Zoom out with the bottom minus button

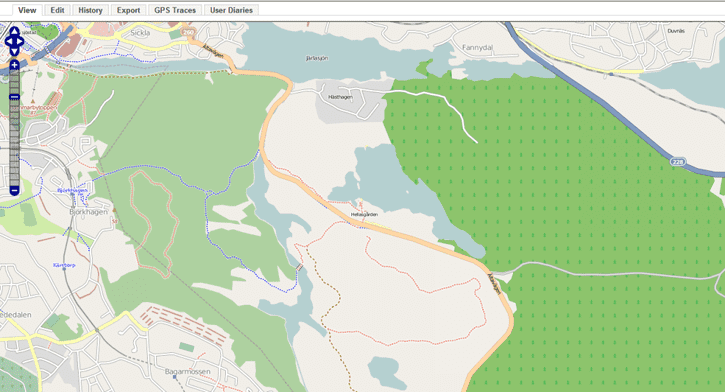coord(14,190)
